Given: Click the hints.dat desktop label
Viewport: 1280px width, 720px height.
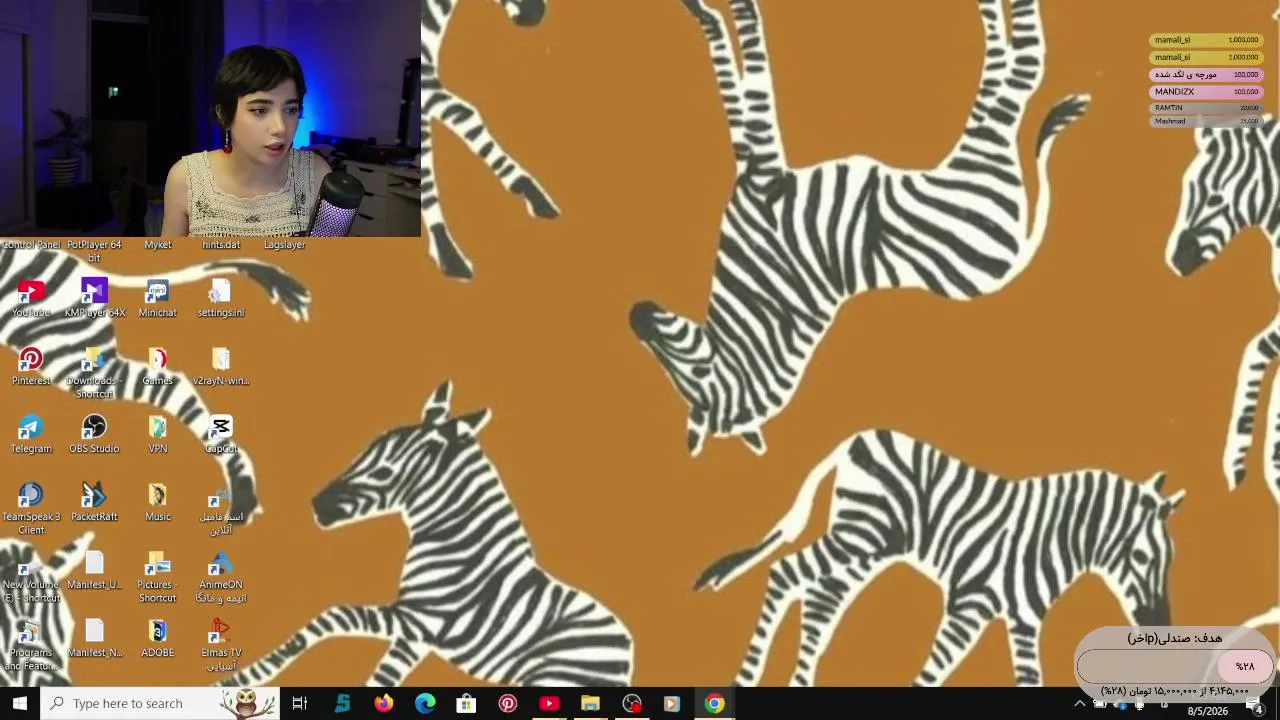Looking at the screenshot, I should click(x=221, y=245).
